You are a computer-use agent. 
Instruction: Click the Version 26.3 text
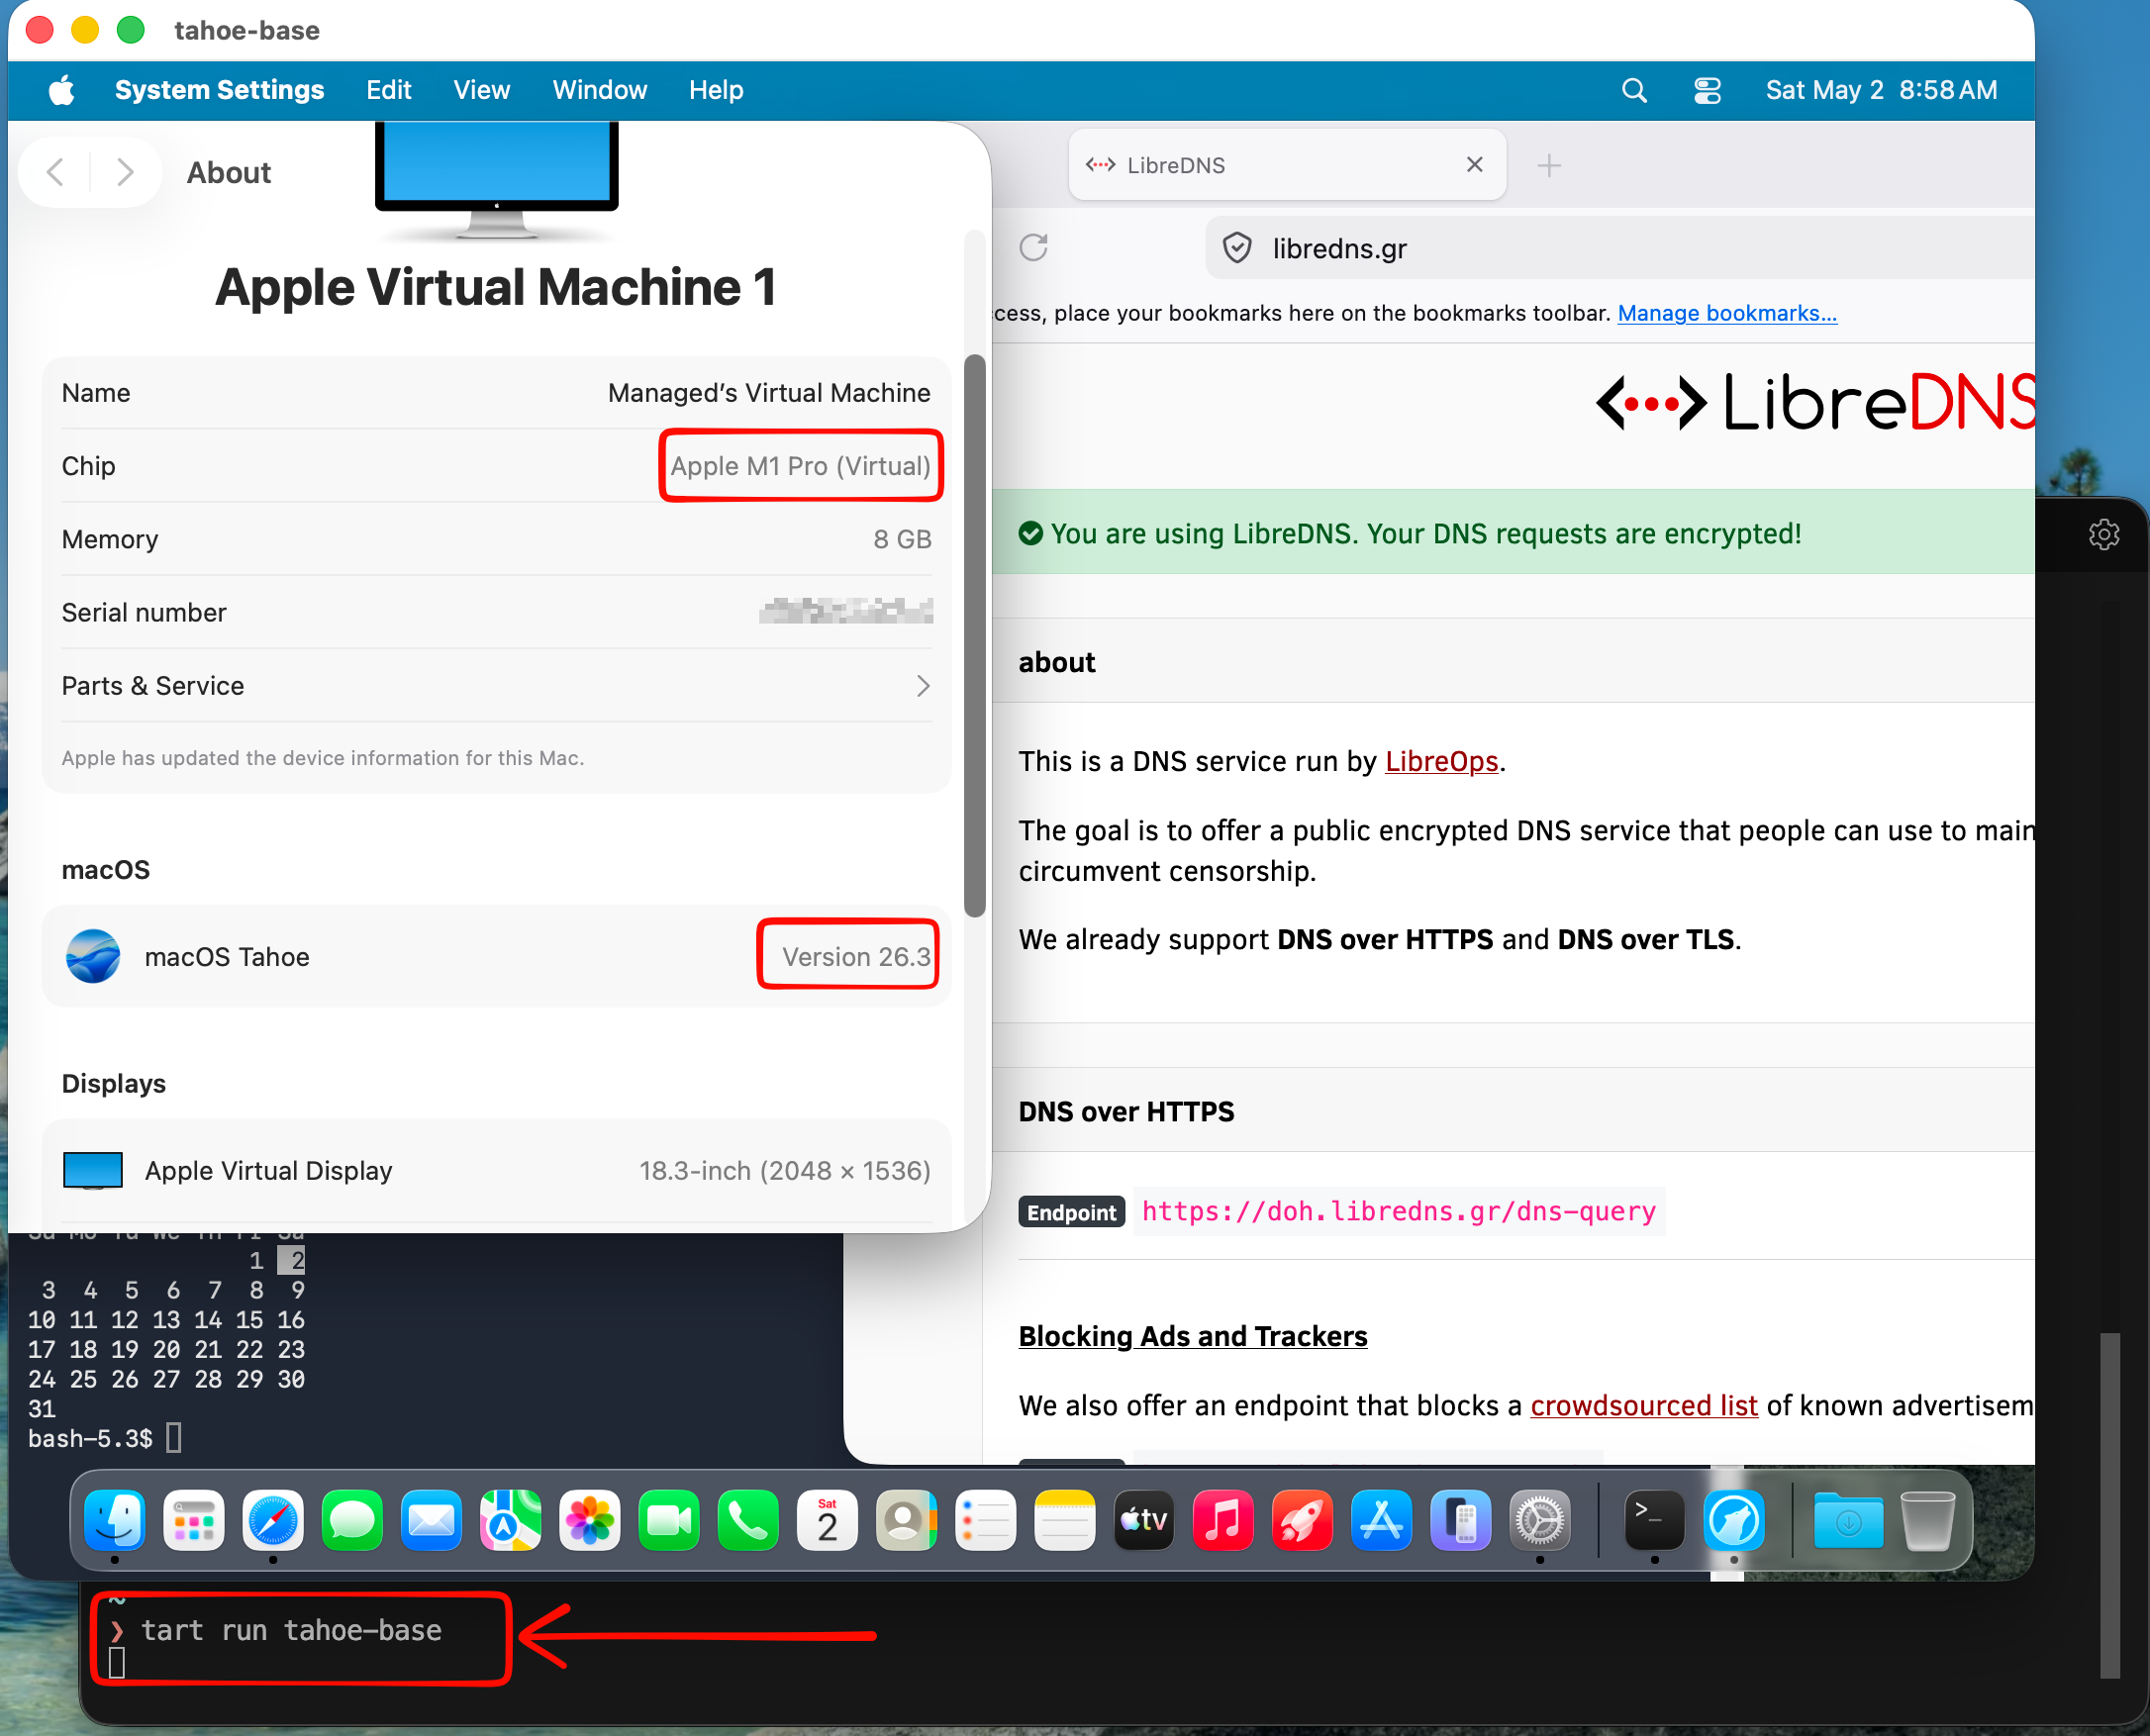[x=856, y=956]
